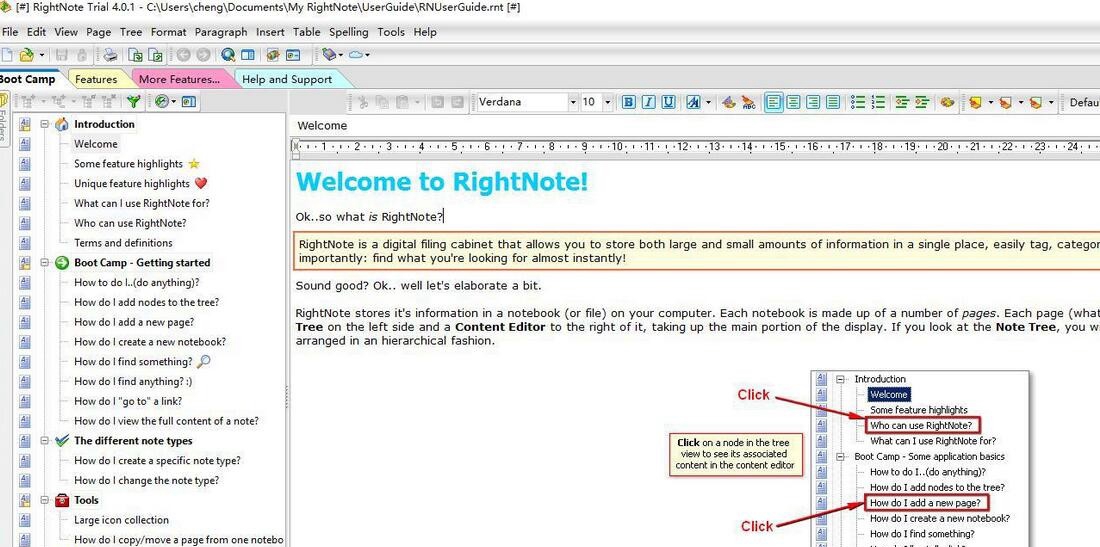Enable center alignment paragraph button
Viewport: 1100px width, 547px height.
(793, 102)
